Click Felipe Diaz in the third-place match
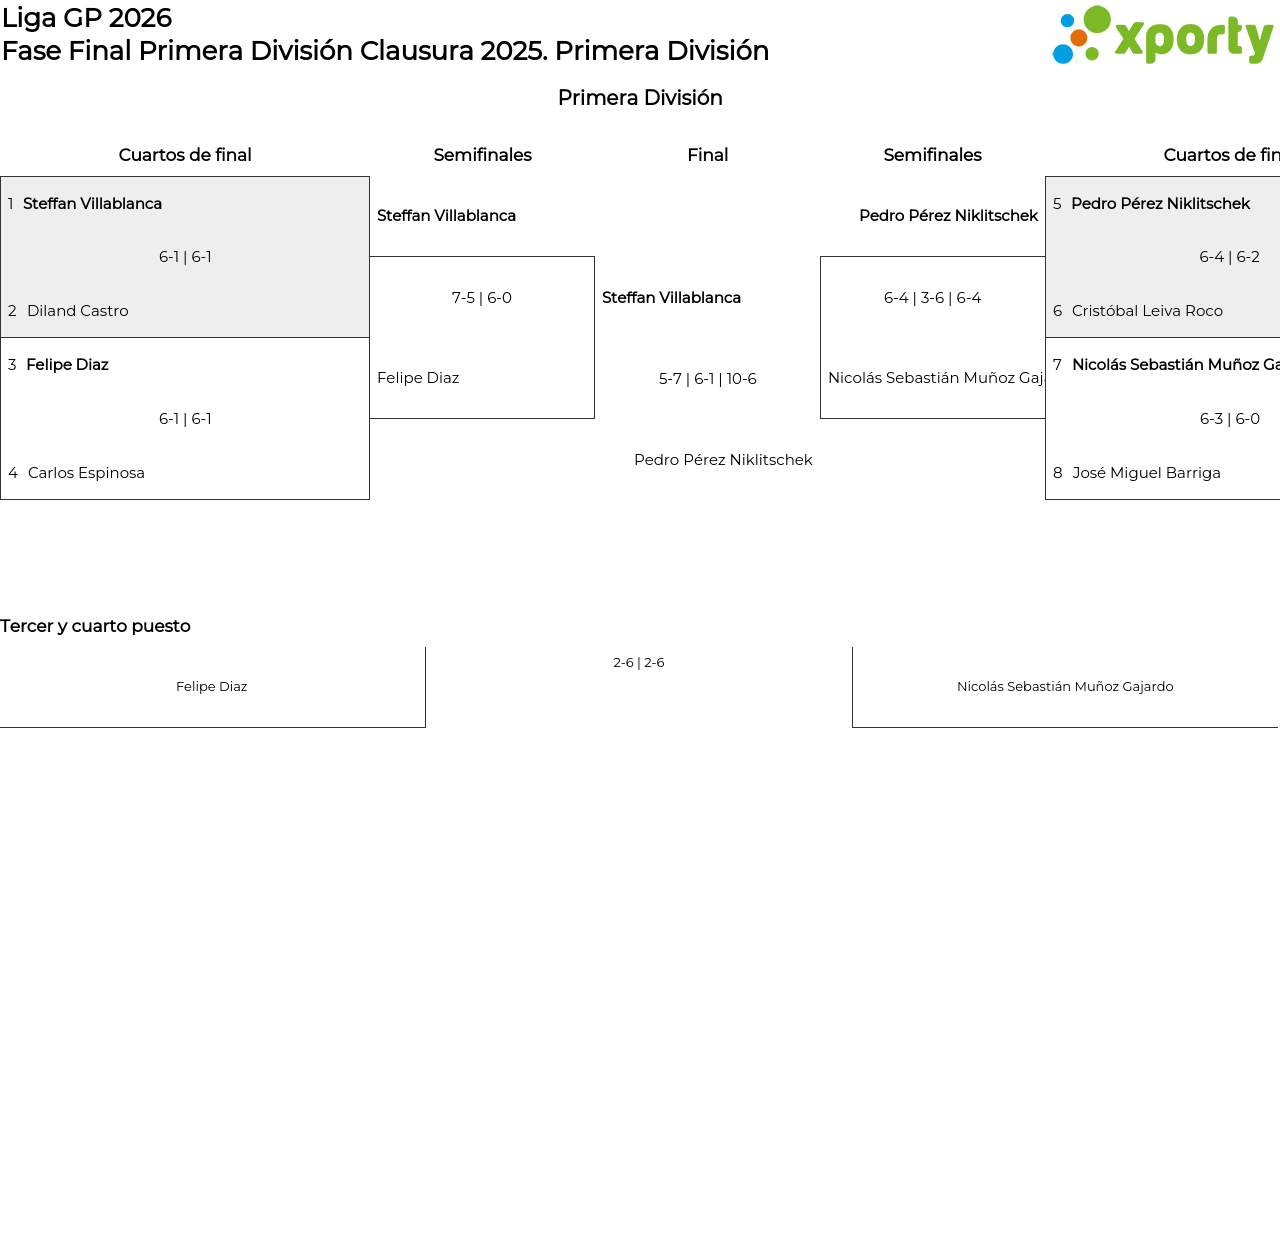The image size is (1280, 1245). tap(211, 687)
